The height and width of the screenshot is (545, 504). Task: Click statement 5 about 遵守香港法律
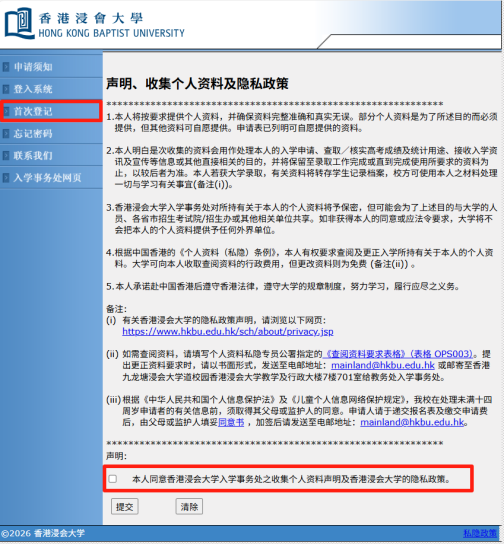(x=283, y=286)
